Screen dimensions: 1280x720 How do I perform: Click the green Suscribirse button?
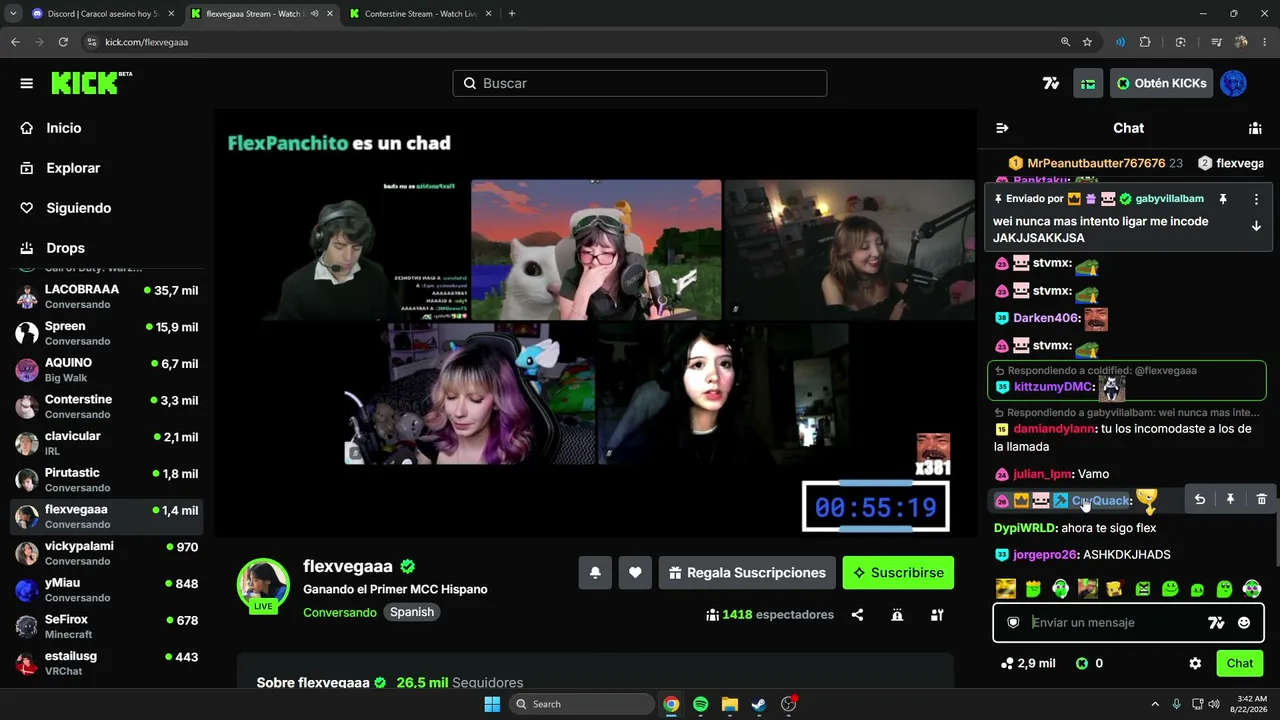(898, 573)
